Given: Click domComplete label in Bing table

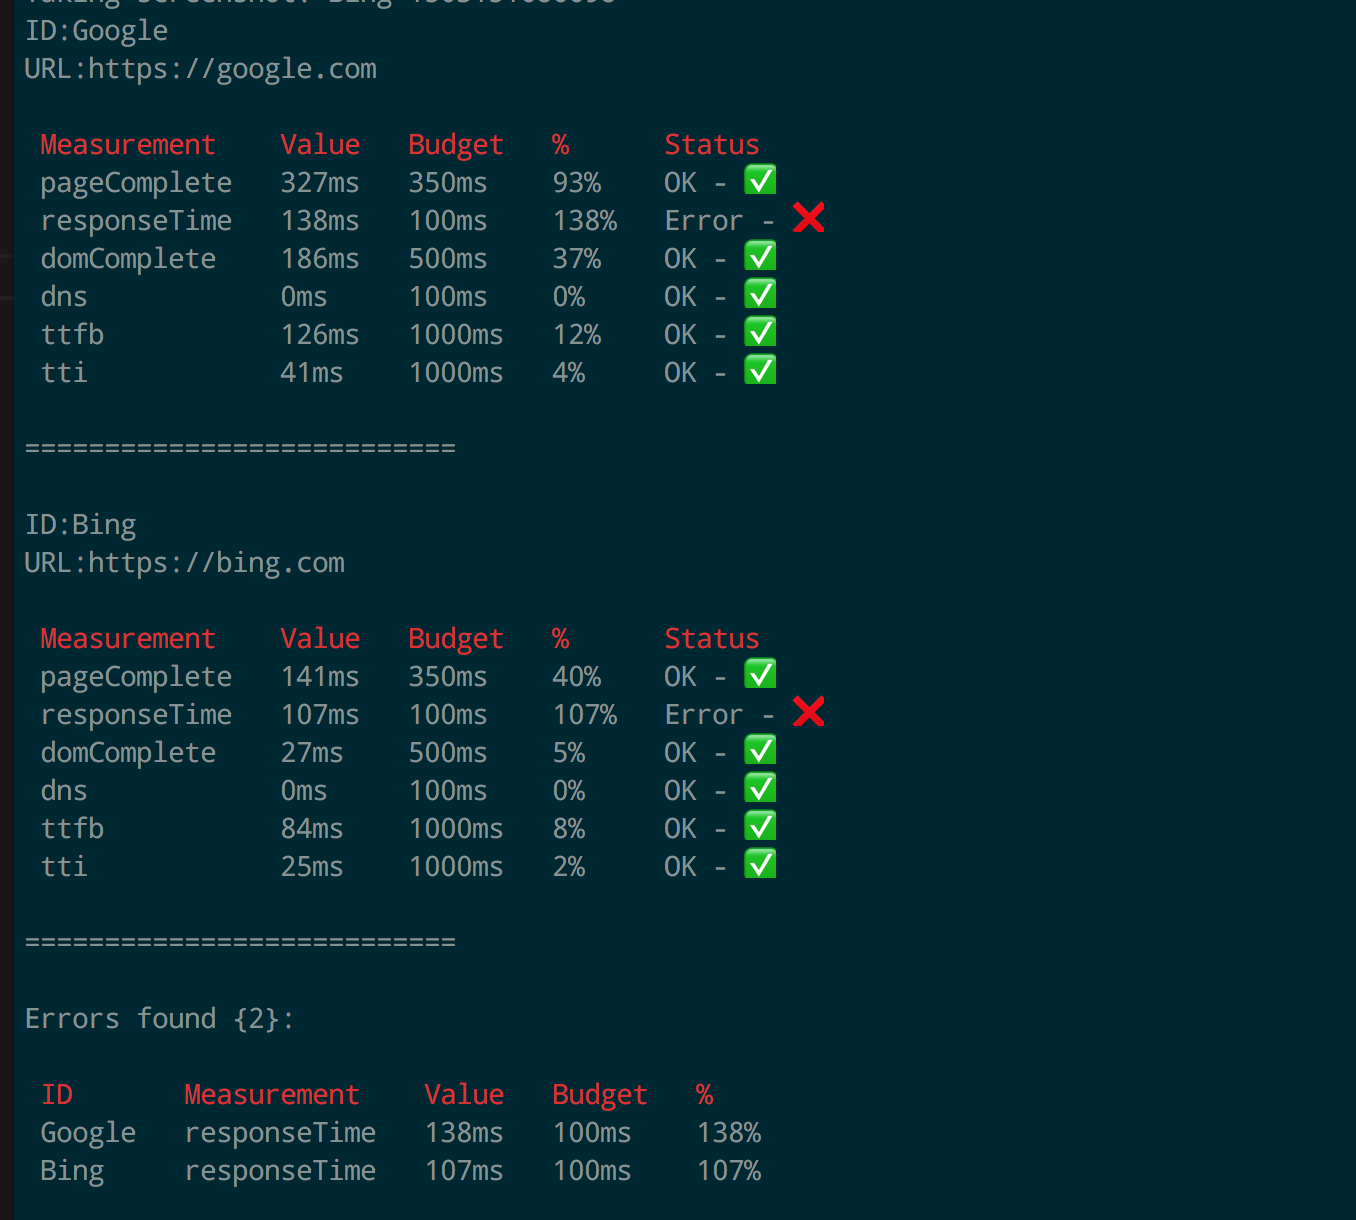Looking at the screenshot, I should (x=128, y=754).
